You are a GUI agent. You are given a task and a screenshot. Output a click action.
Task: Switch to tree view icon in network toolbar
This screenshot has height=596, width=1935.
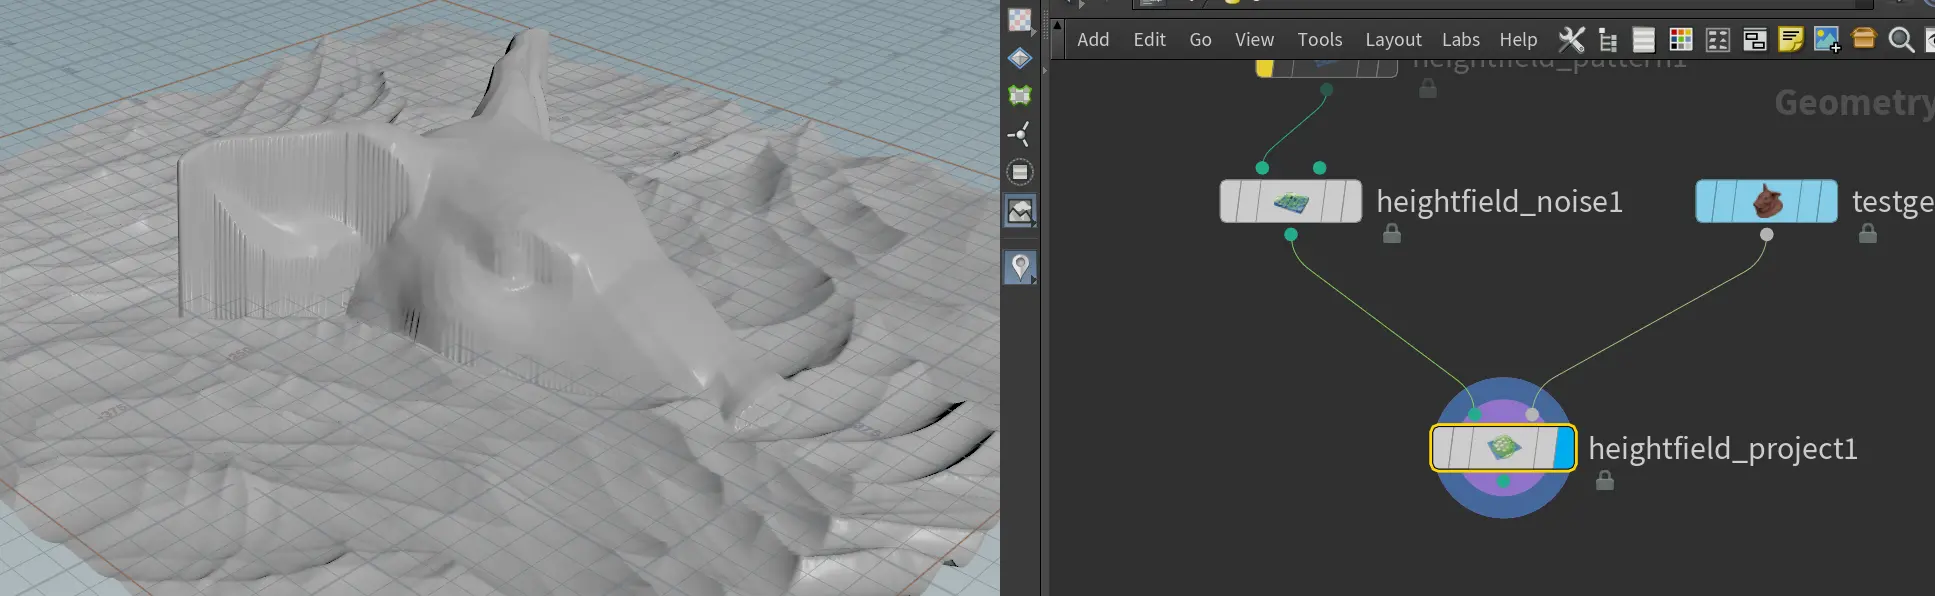1608,39
